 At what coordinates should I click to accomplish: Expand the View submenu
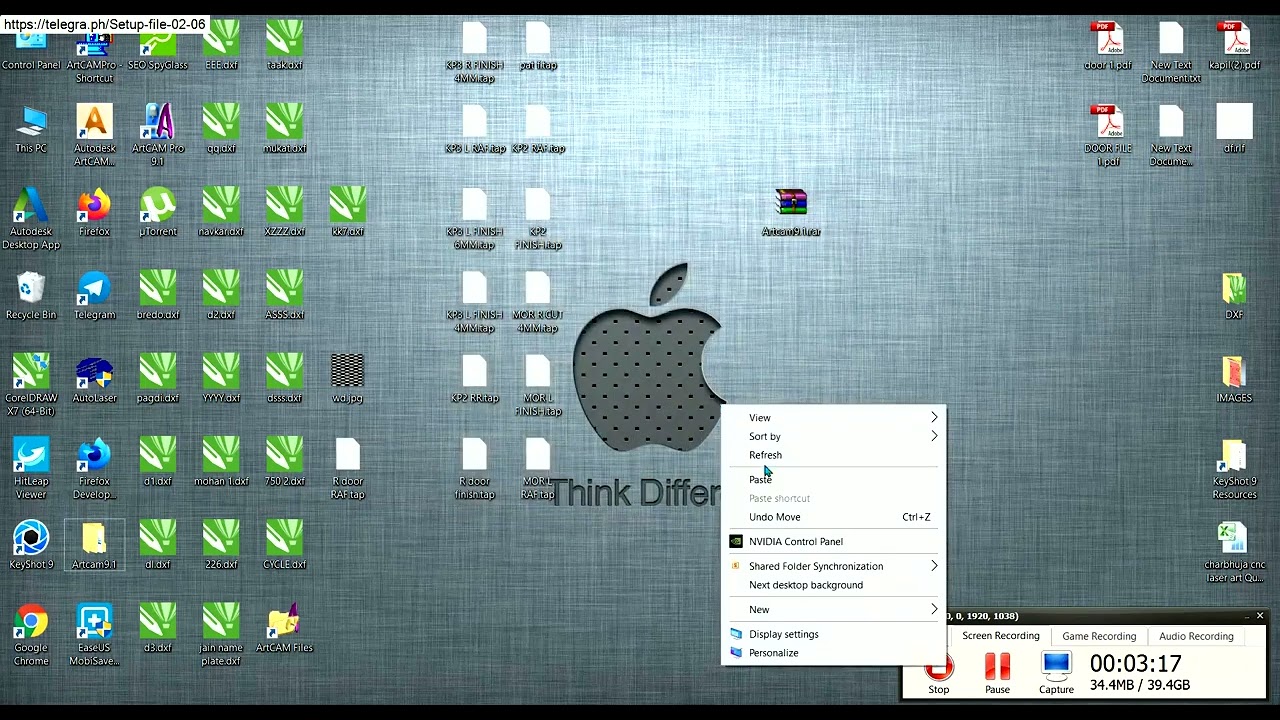tap(834, 418)
